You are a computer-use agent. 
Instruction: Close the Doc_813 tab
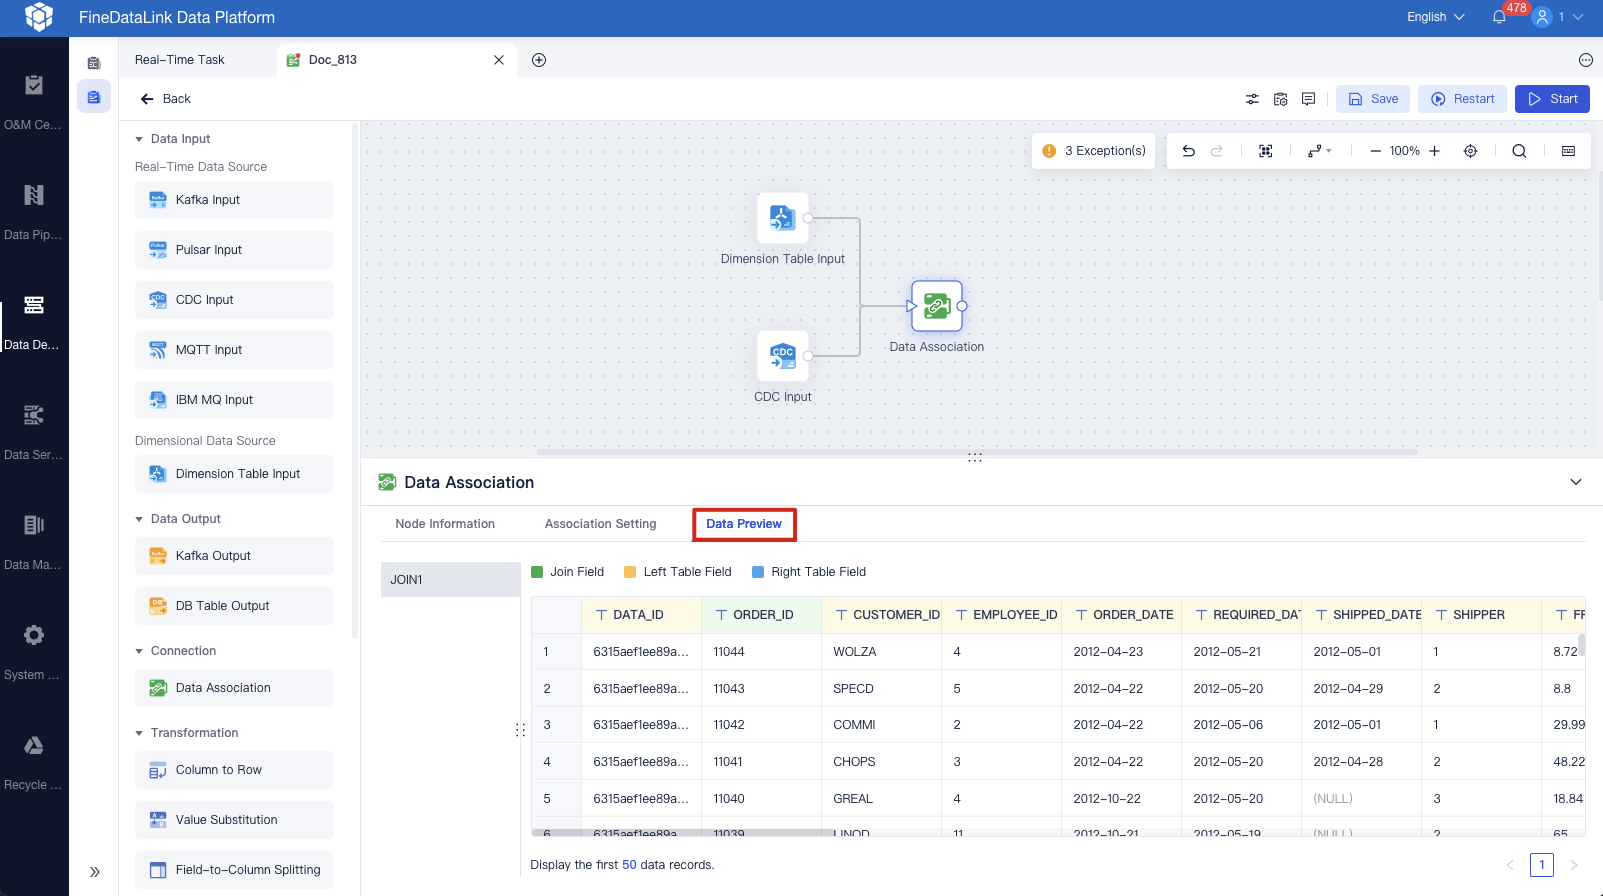(x=499, y=60)
